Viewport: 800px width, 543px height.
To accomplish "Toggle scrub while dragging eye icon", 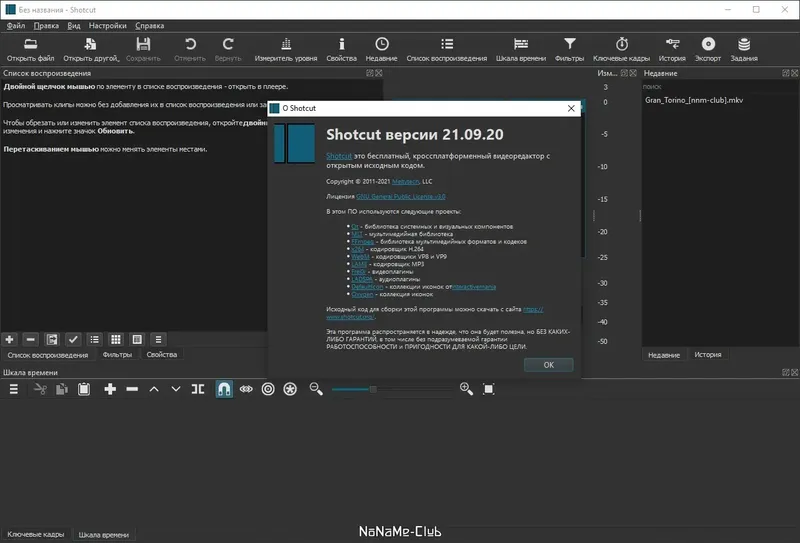I will (246, 389).
